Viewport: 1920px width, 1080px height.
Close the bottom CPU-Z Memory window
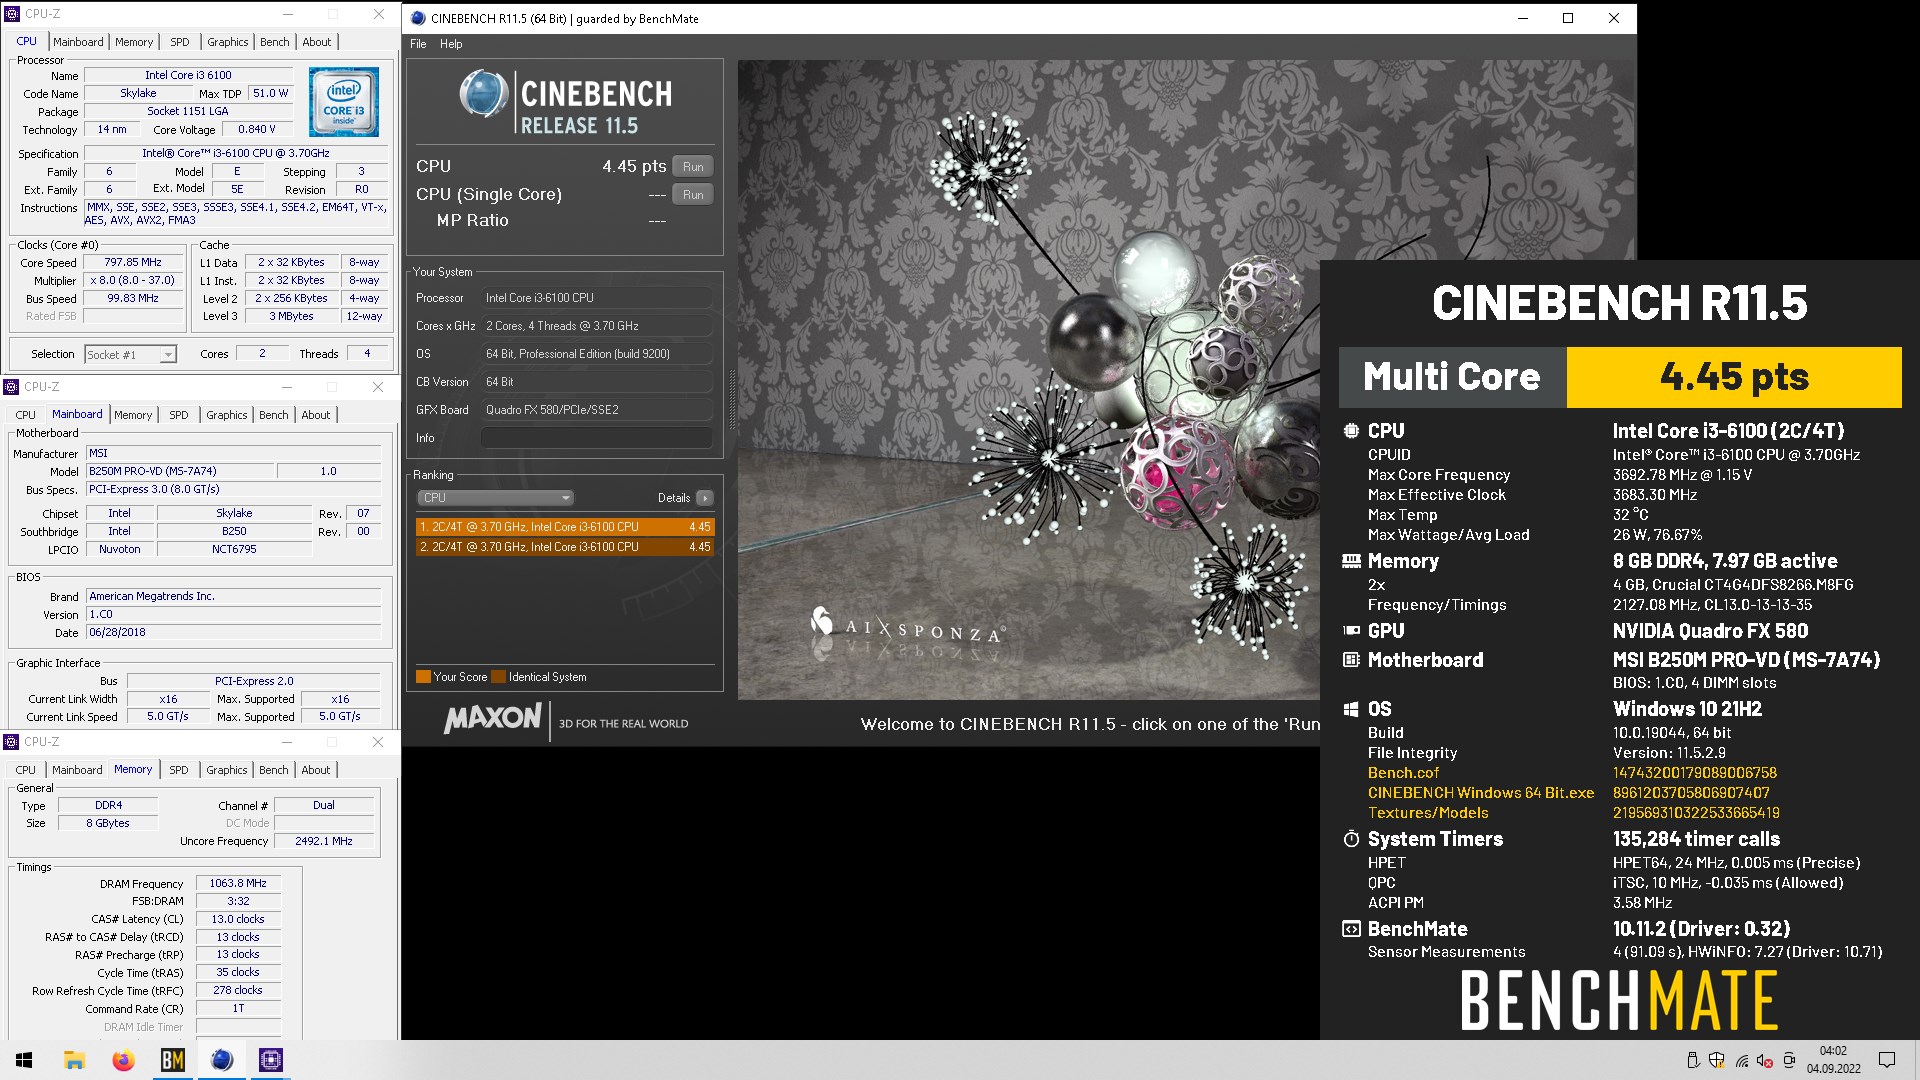[x=378, y=742]
